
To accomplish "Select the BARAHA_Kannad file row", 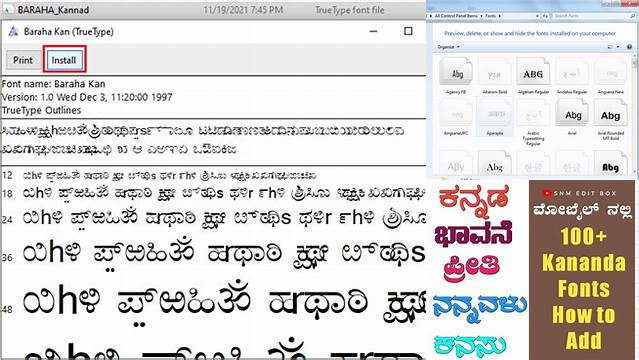I will [x=213, y=10].
